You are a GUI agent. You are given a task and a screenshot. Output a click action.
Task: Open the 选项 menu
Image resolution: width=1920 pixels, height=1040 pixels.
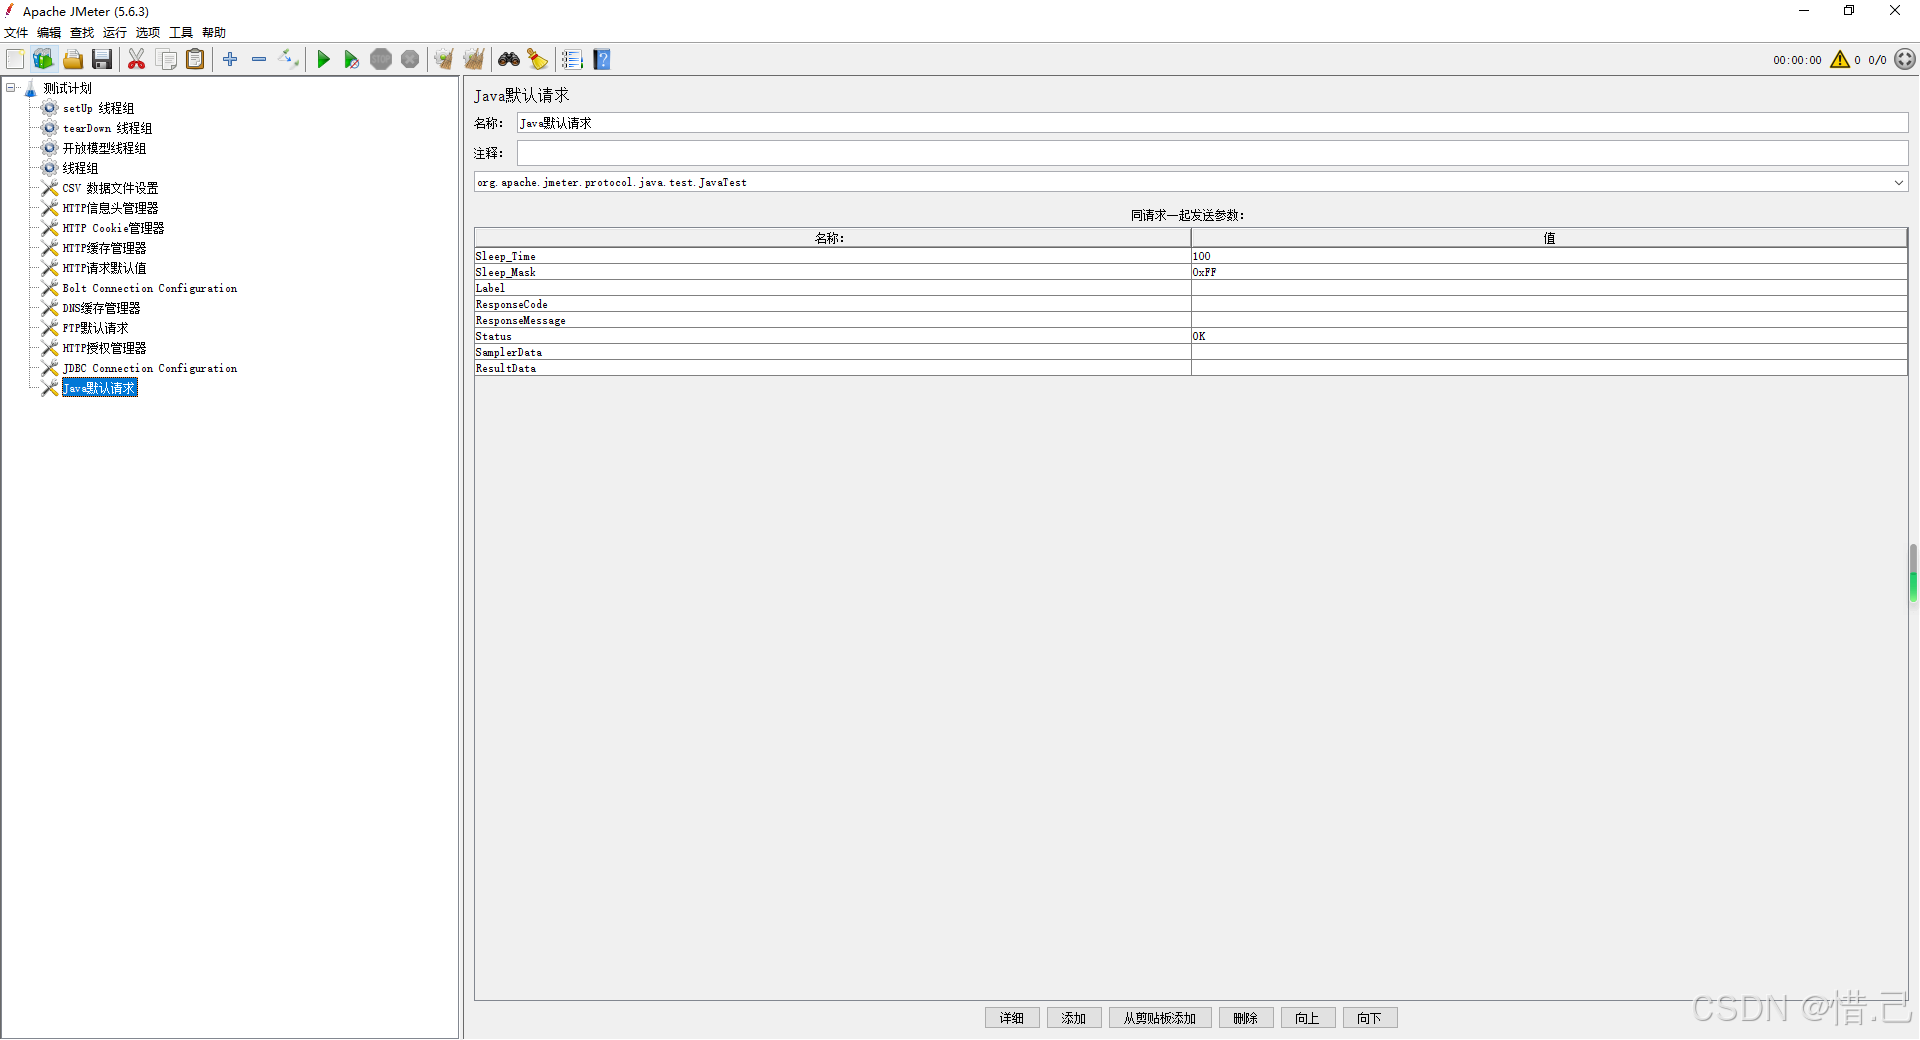[148, 33]
